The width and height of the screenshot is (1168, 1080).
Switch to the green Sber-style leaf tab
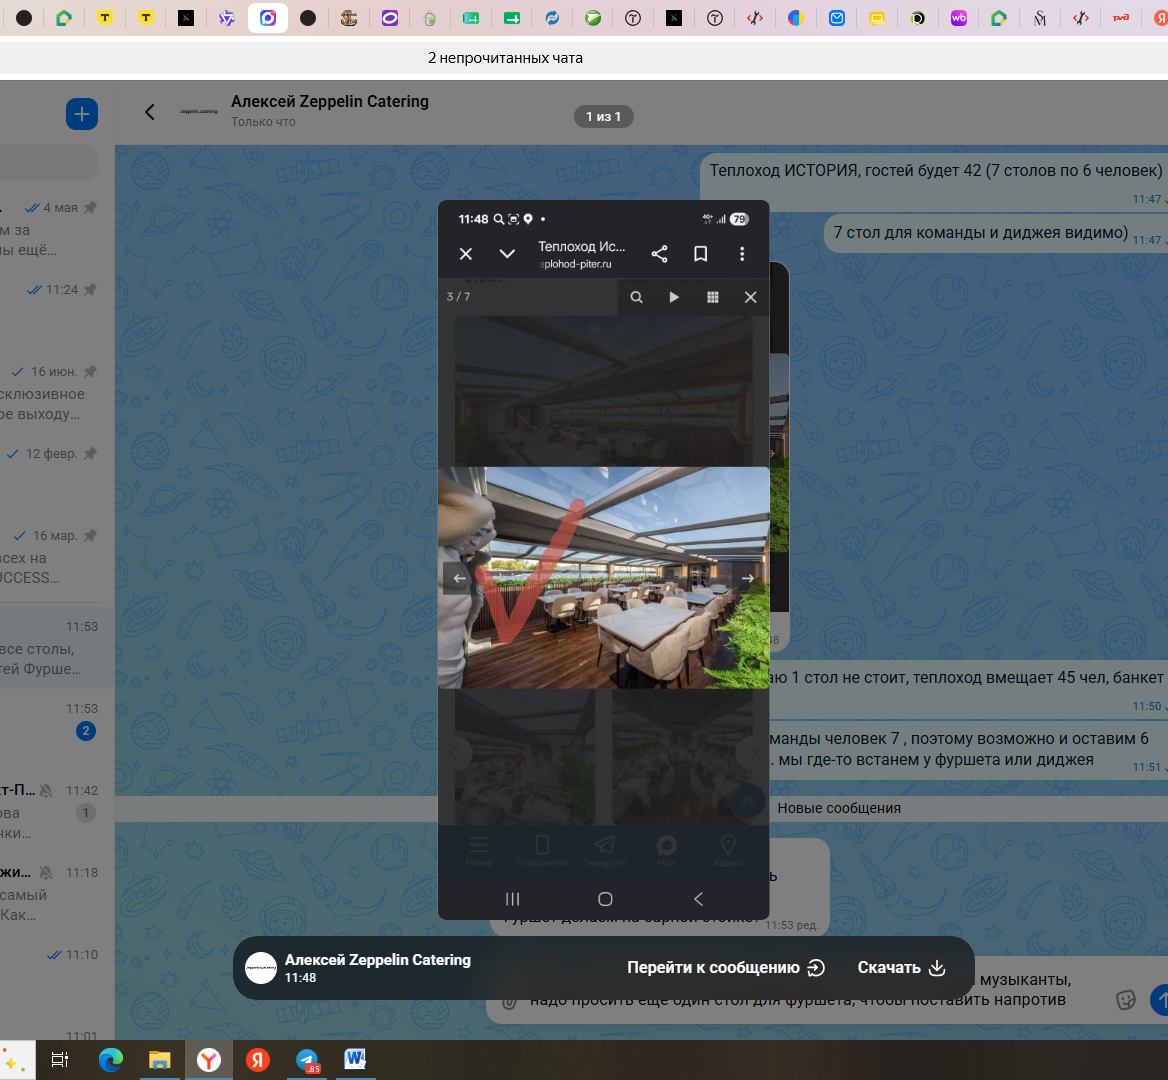coord(593,18)
